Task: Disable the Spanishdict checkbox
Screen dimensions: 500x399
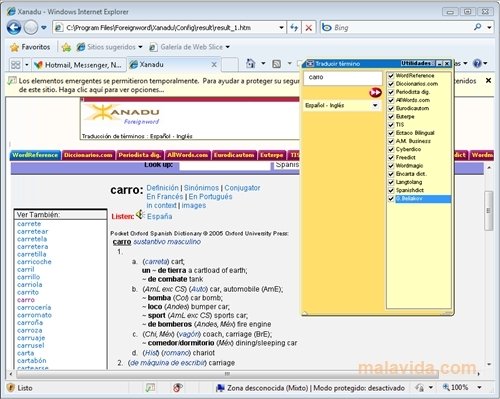Action: [x=391, y=190]
